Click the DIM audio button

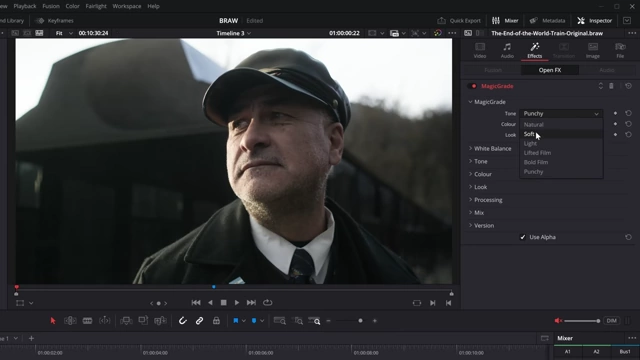coord(611,321)
